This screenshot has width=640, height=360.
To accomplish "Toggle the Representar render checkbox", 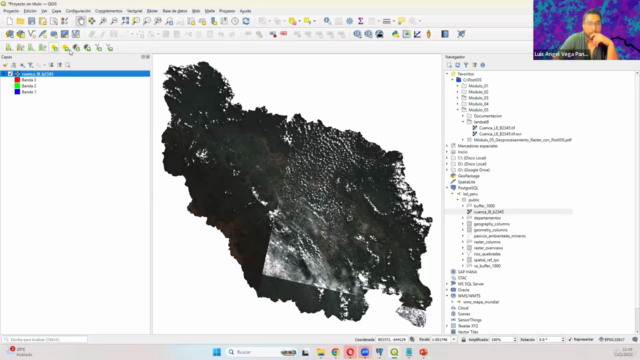I will (x=570, y=340).
